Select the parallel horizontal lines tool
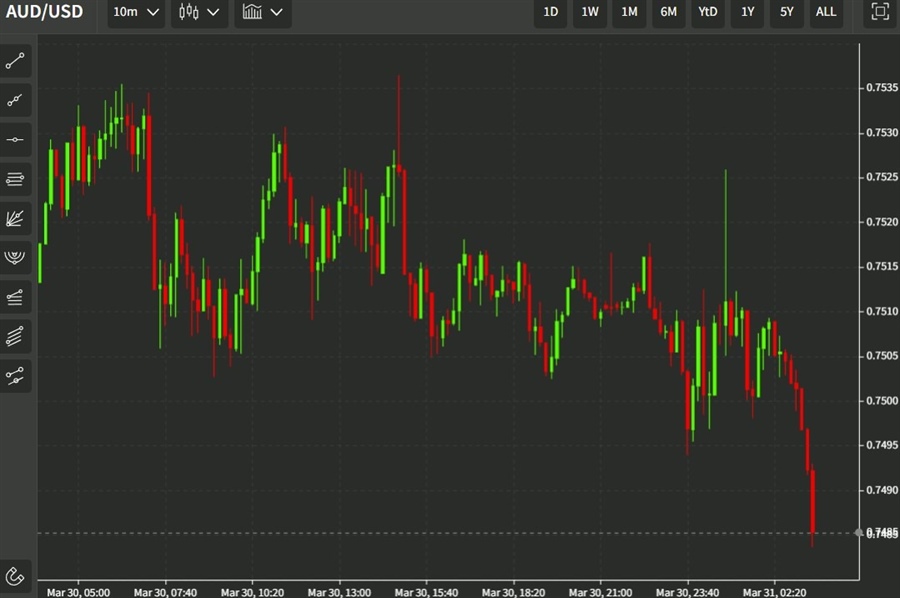The height and width of the screenshot is (598, 900). click(15, 179)
